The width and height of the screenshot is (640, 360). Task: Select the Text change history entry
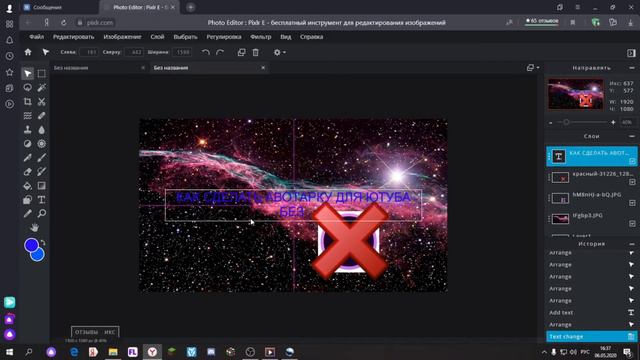coord(591,337)
